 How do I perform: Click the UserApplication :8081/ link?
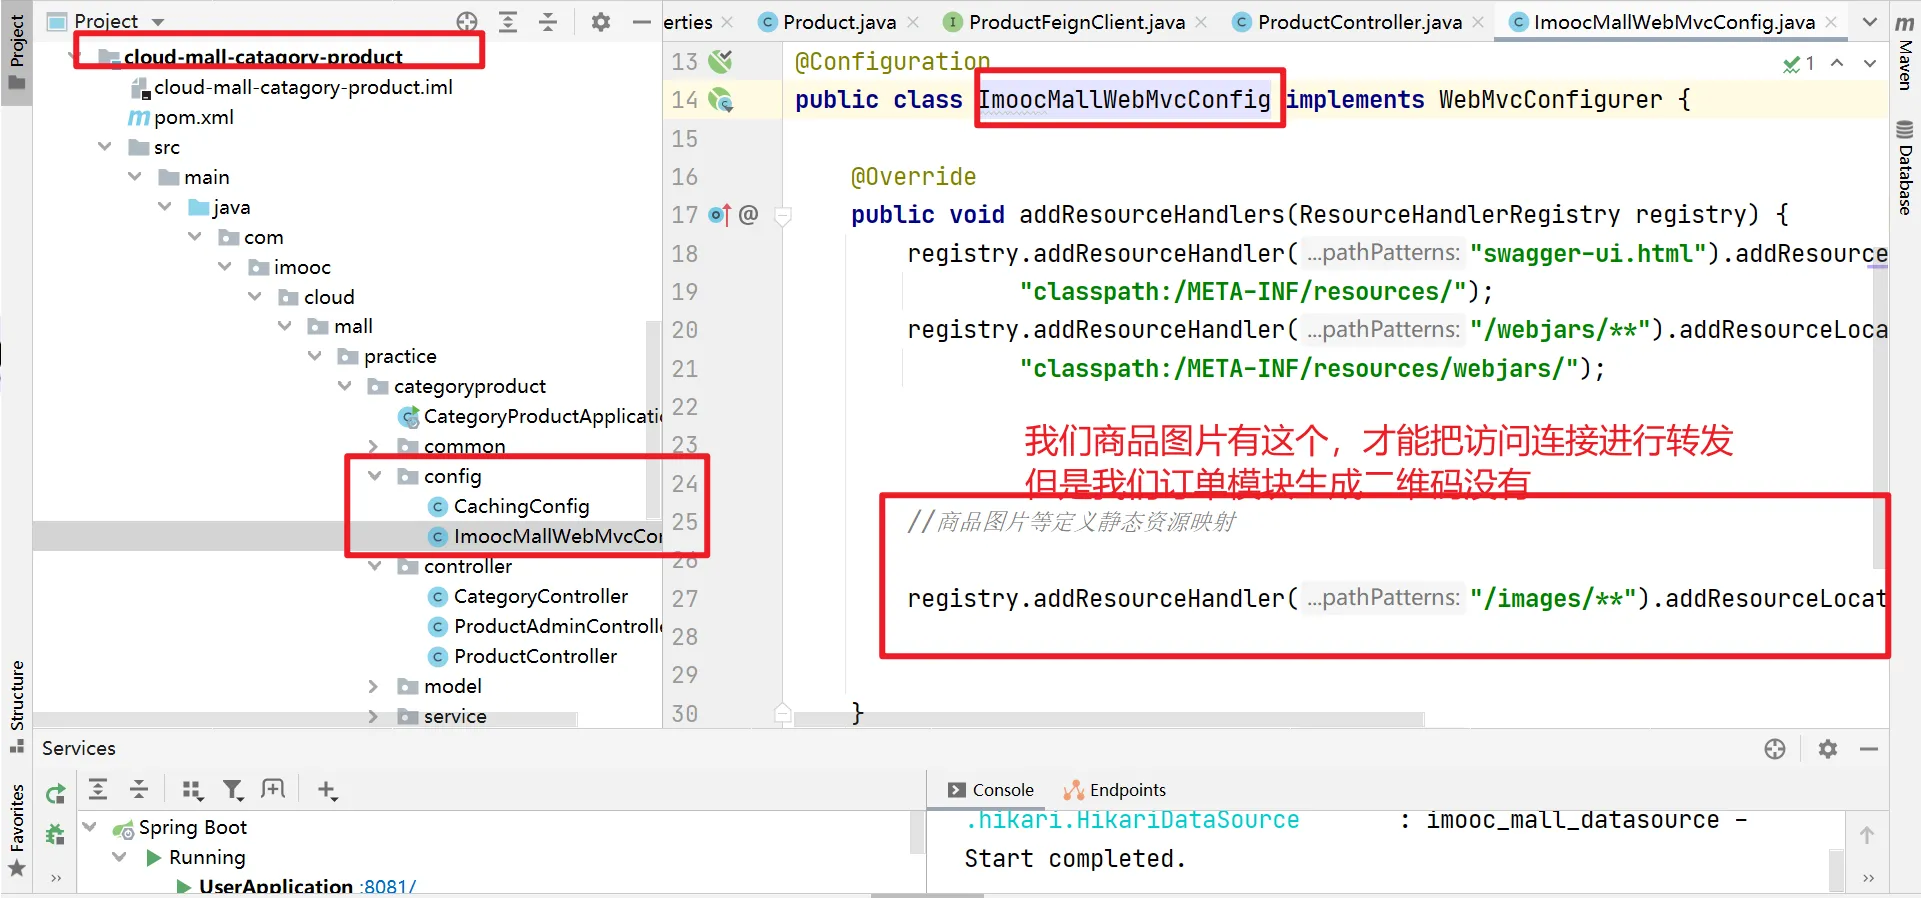point(306,886)
